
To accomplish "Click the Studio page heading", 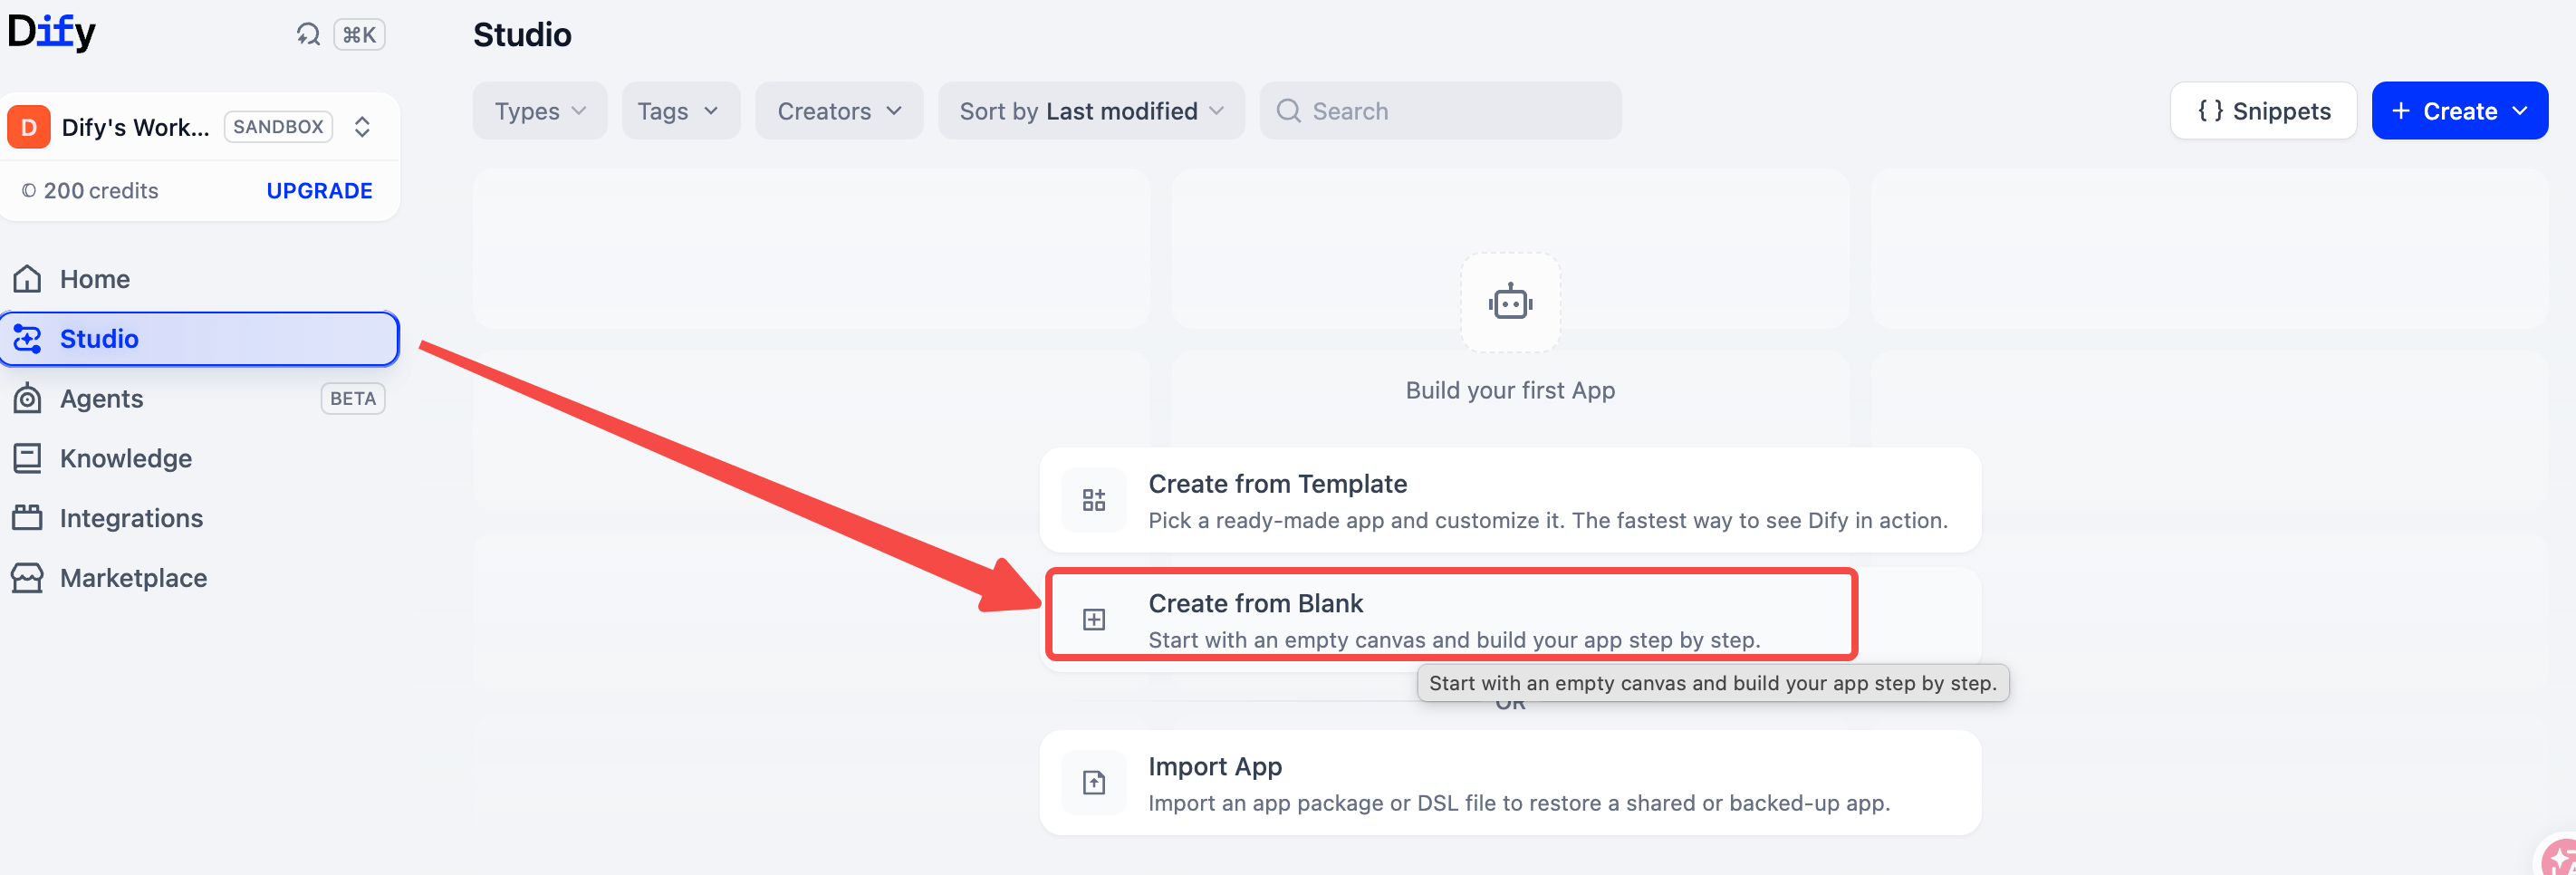I will click(522, 35).
